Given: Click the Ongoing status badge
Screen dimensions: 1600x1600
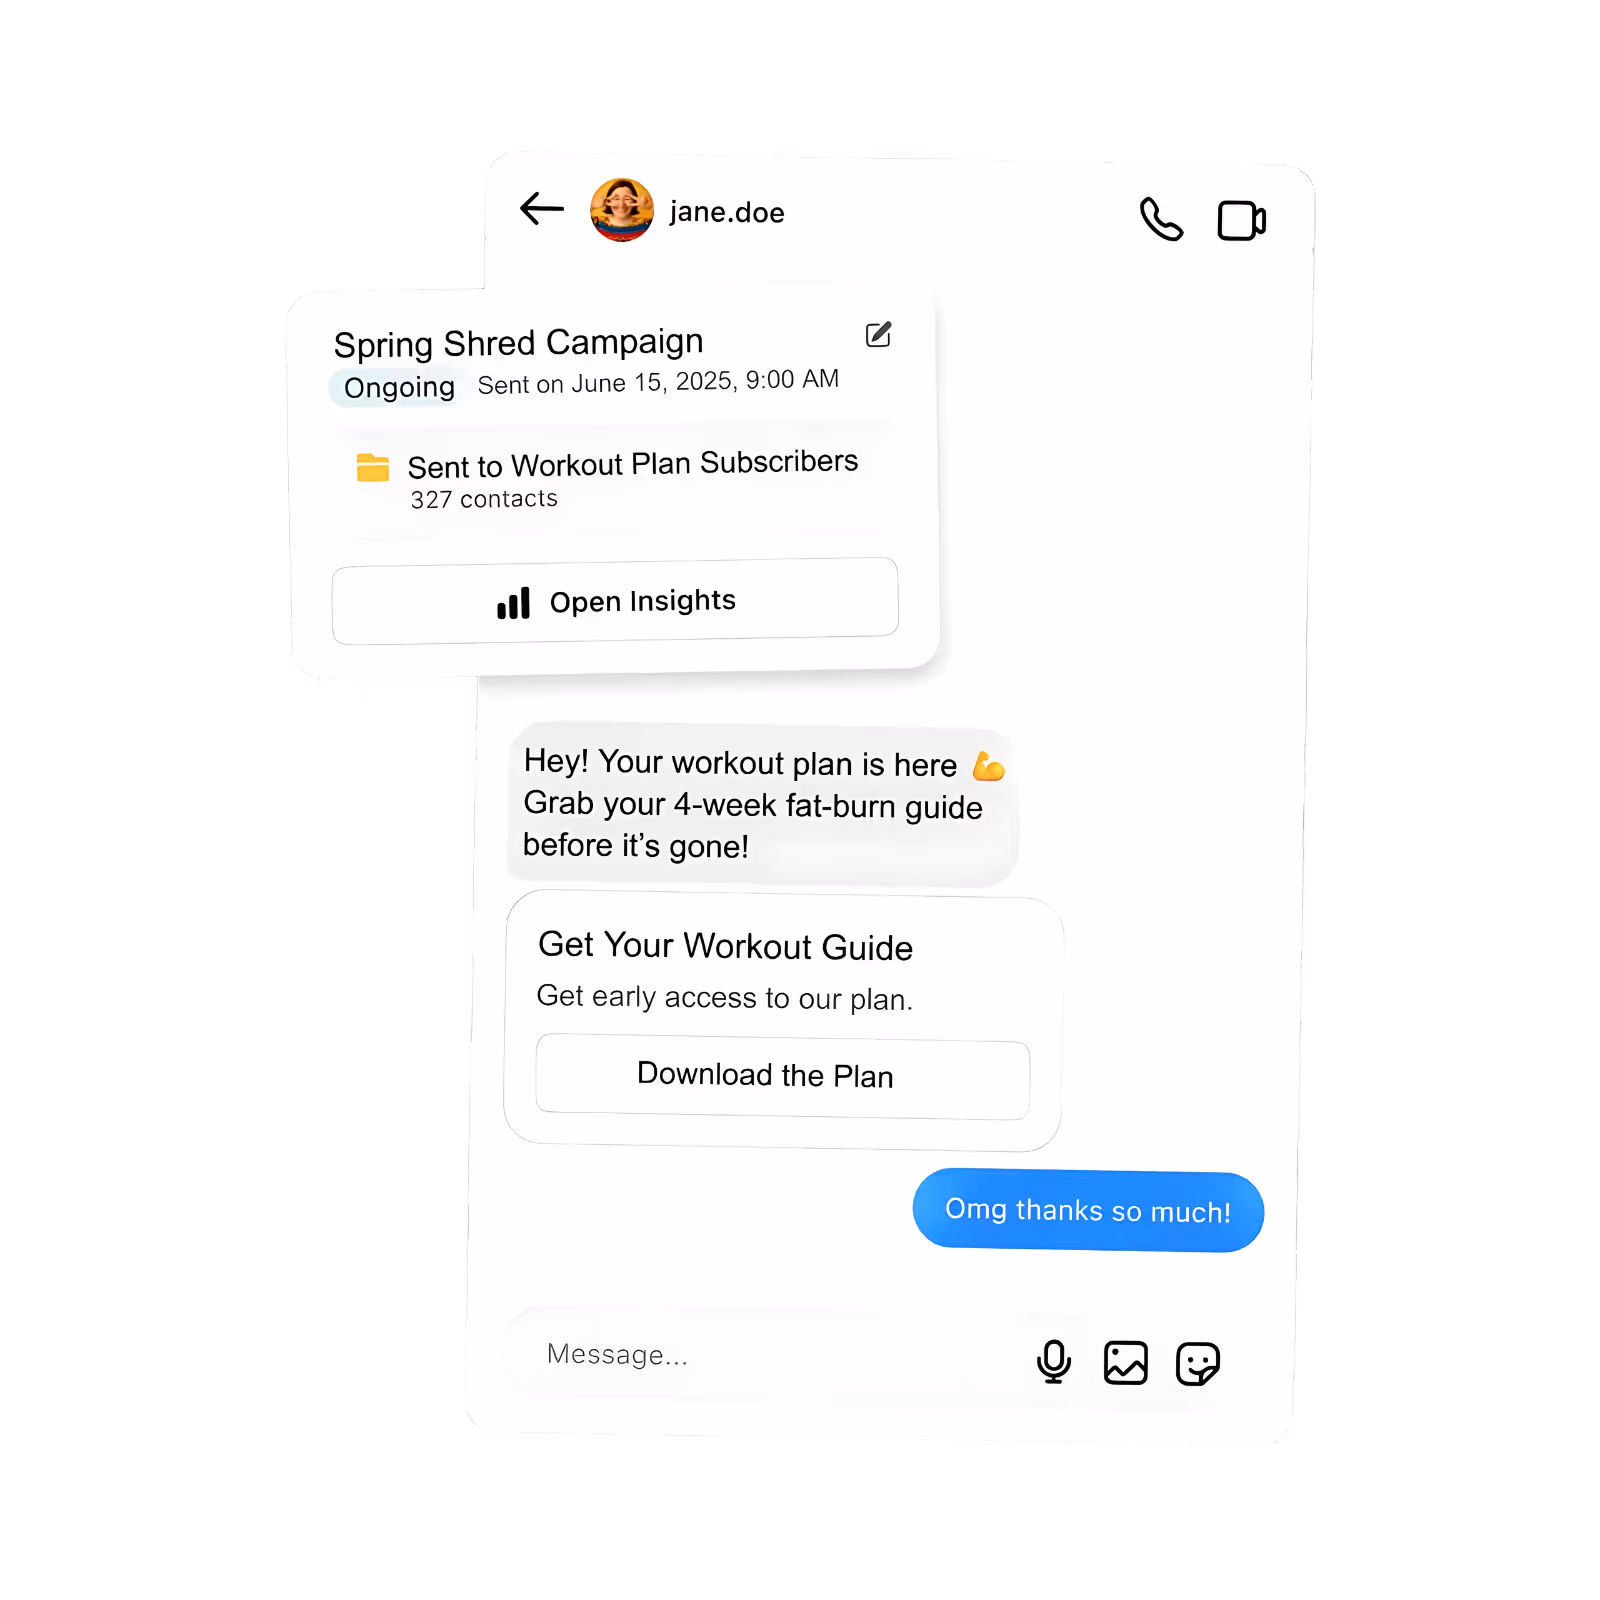Looking at the screenshot, I should [399, 387].
